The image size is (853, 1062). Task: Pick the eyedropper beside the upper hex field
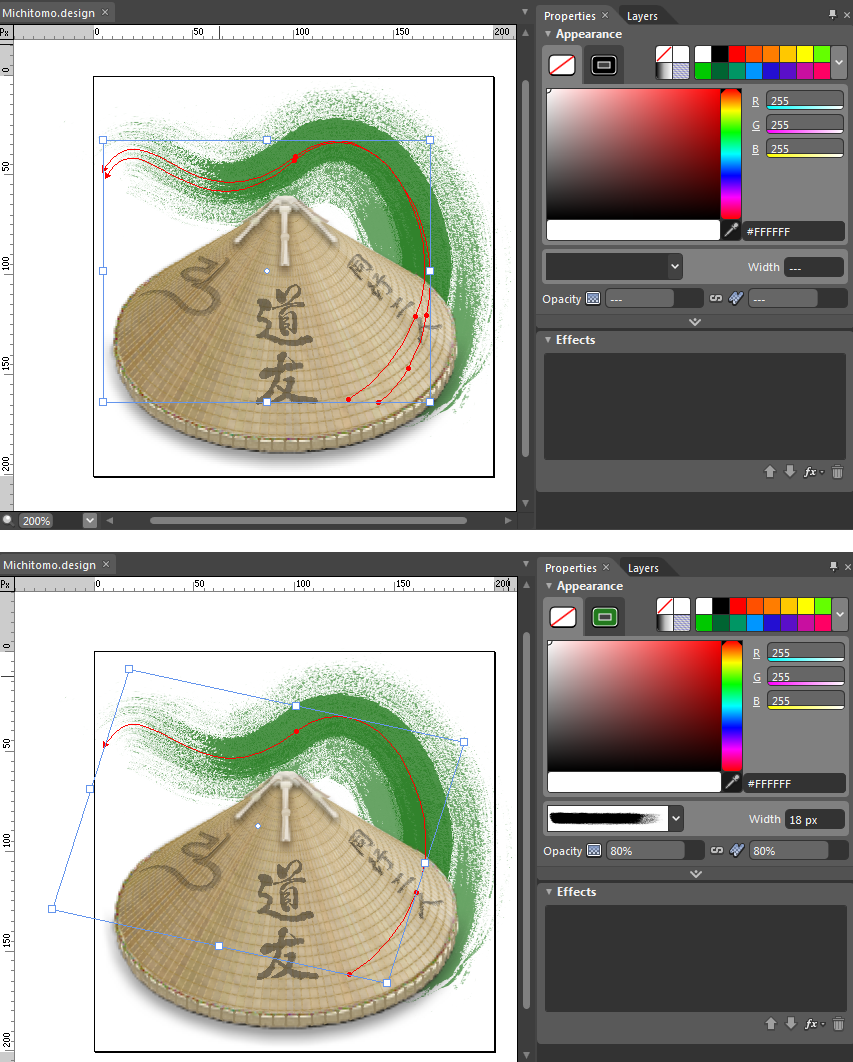(x=731, y=230)
